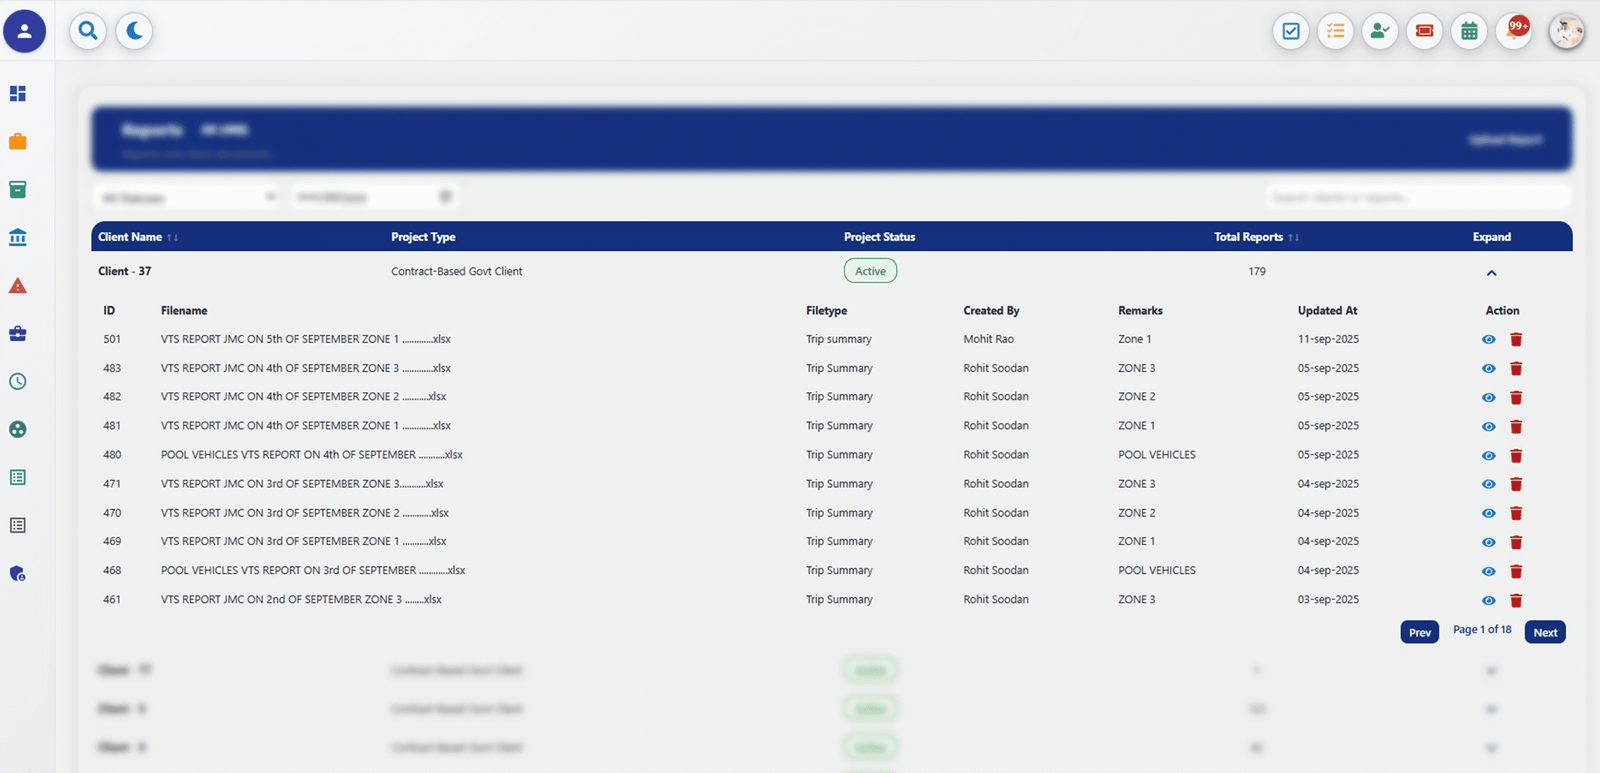Click the search magnifier icon
The width and height of the screenshot is (1600, 773).
(x=88, y=31)
